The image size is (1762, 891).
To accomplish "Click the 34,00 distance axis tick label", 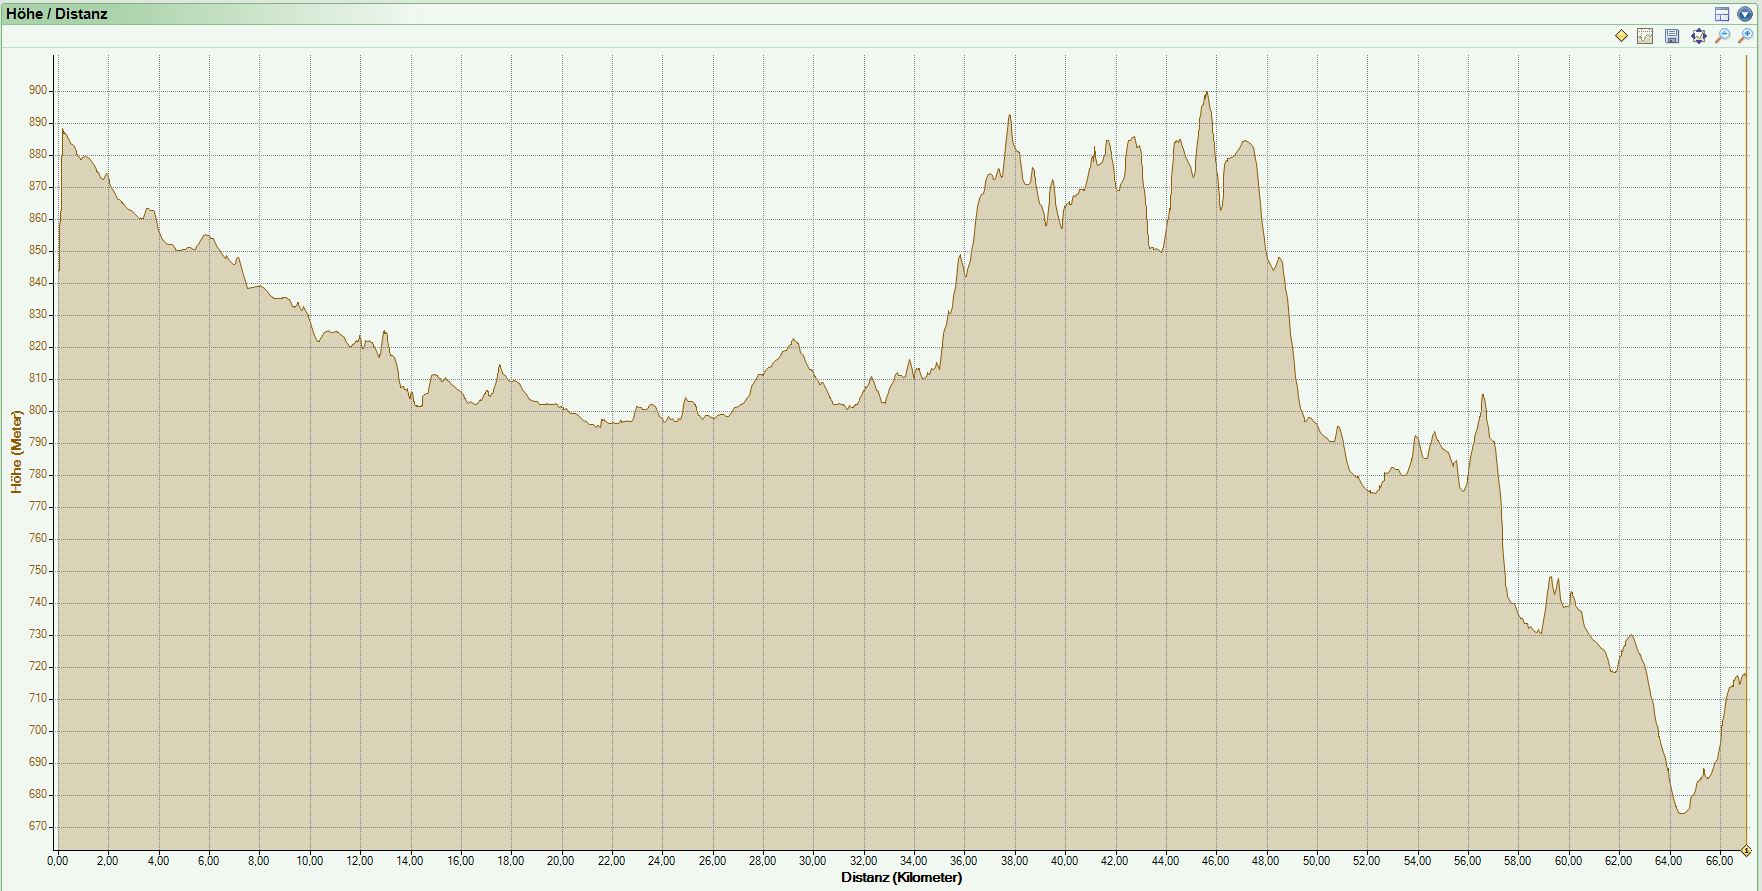I will 913,860.
